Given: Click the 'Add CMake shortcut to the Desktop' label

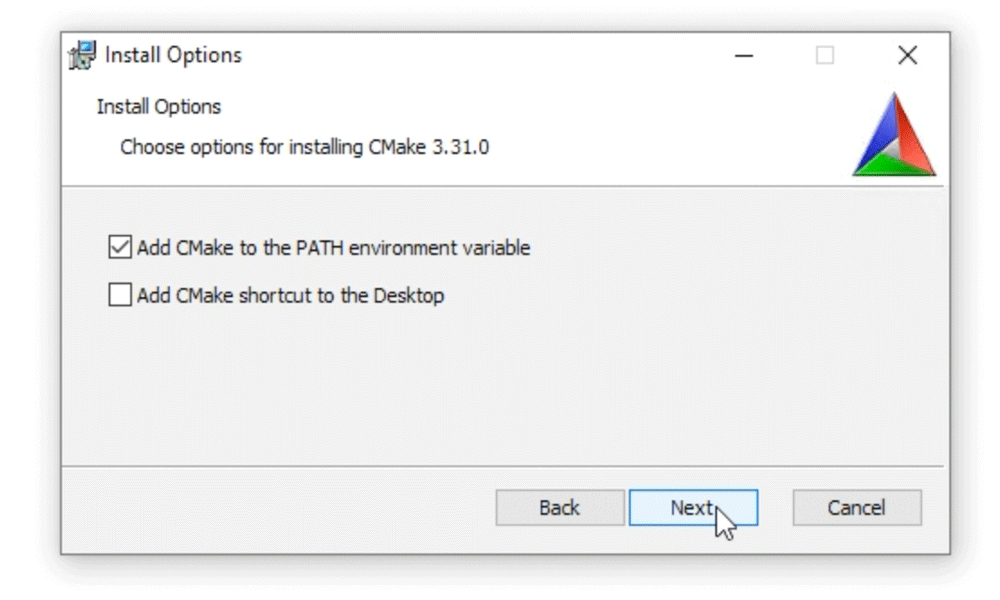Looking at the screenshot, I should click(x=290, y=295).
